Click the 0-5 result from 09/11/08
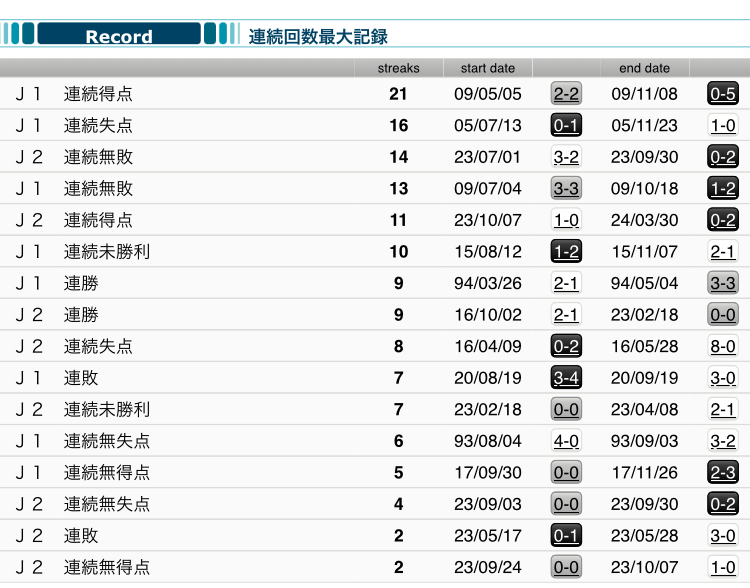 (722, 94)
